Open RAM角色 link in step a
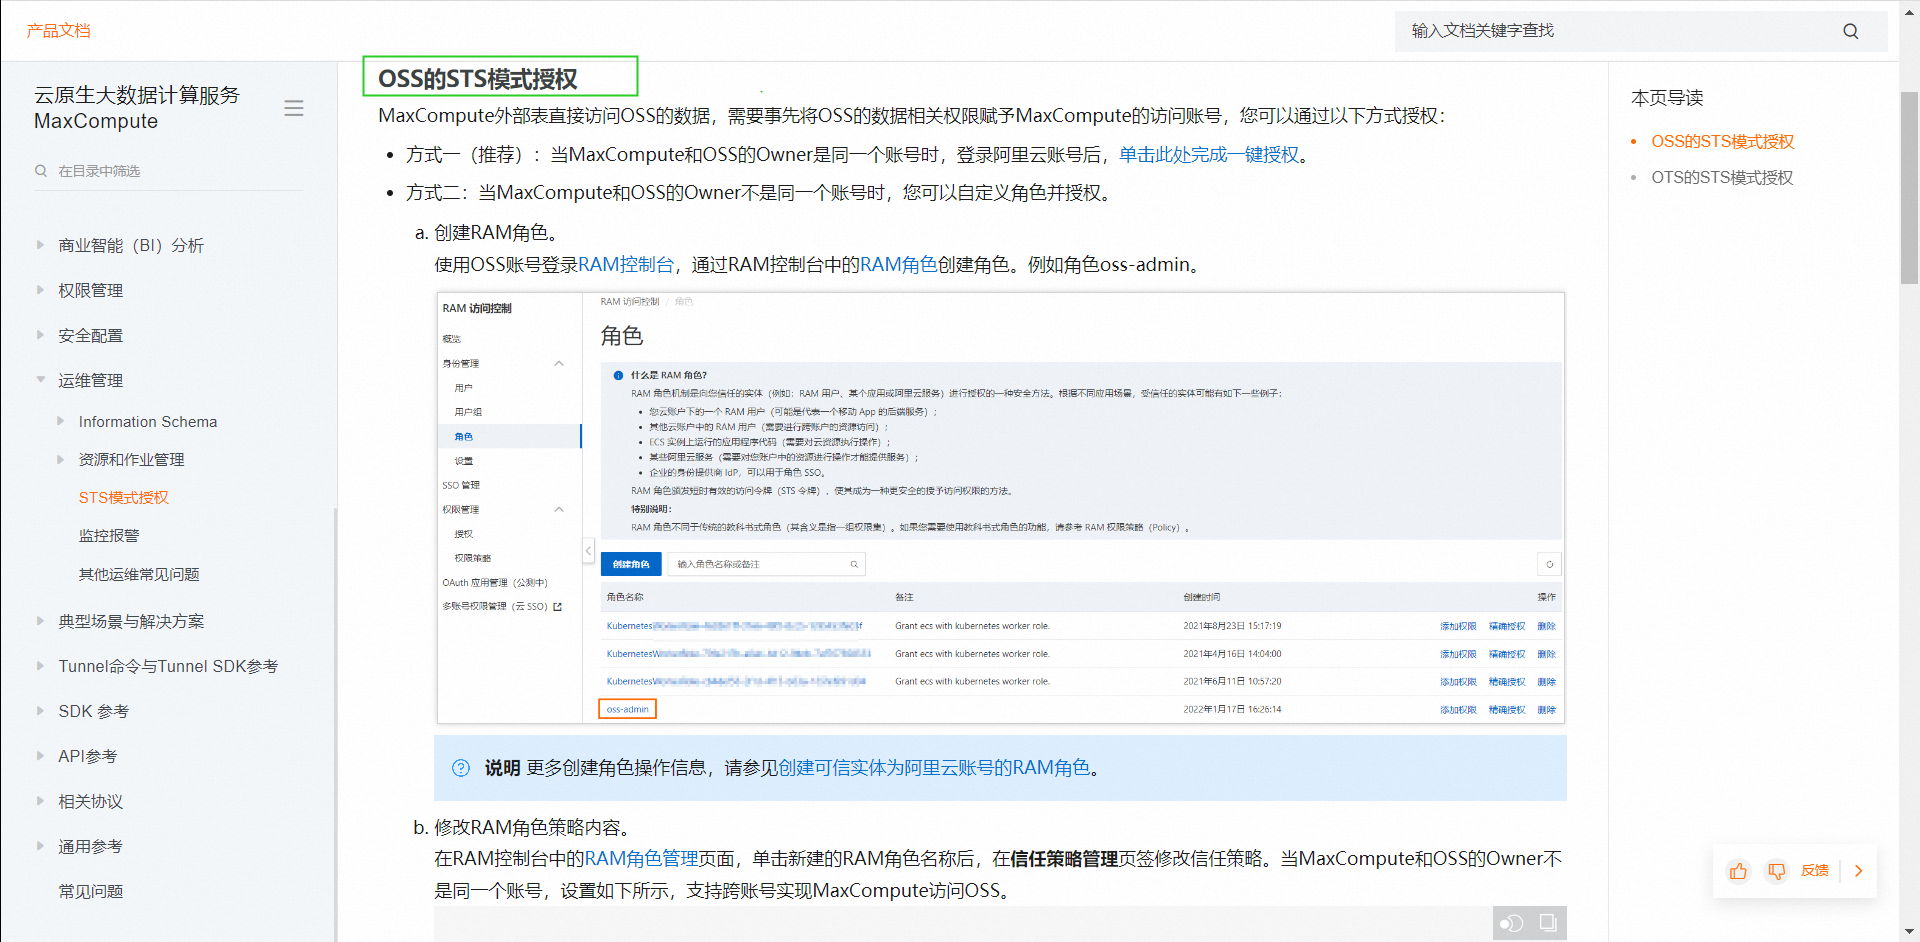1920x942 pixels. [x=898, y=265]
